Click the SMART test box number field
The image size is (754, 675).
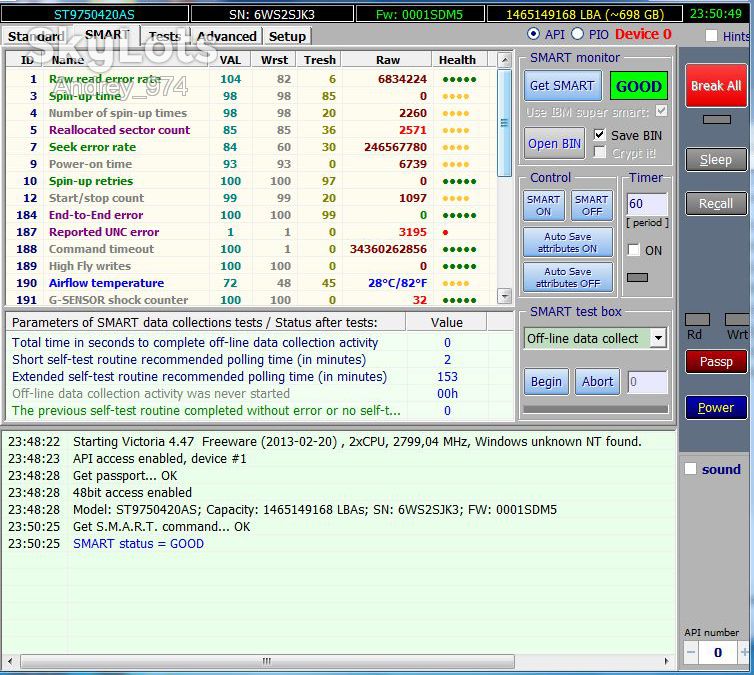click(647, 382)
